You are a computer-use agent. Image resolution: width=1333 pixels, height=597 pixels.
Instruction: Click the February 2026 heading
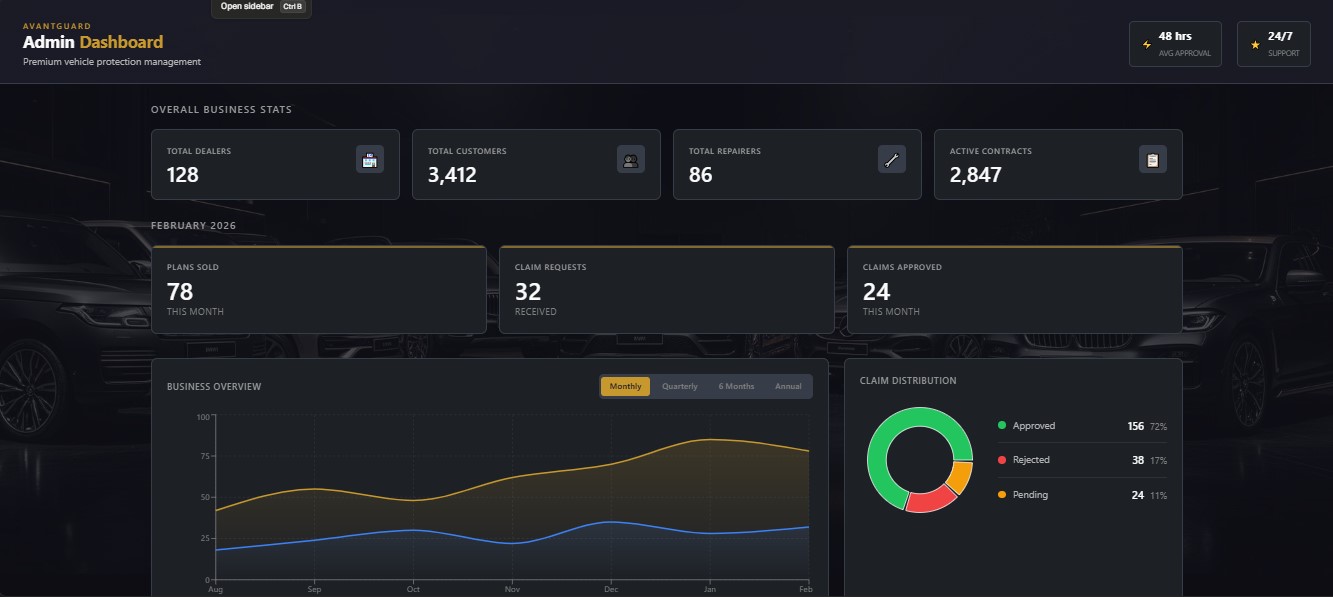tap(194, 226)
